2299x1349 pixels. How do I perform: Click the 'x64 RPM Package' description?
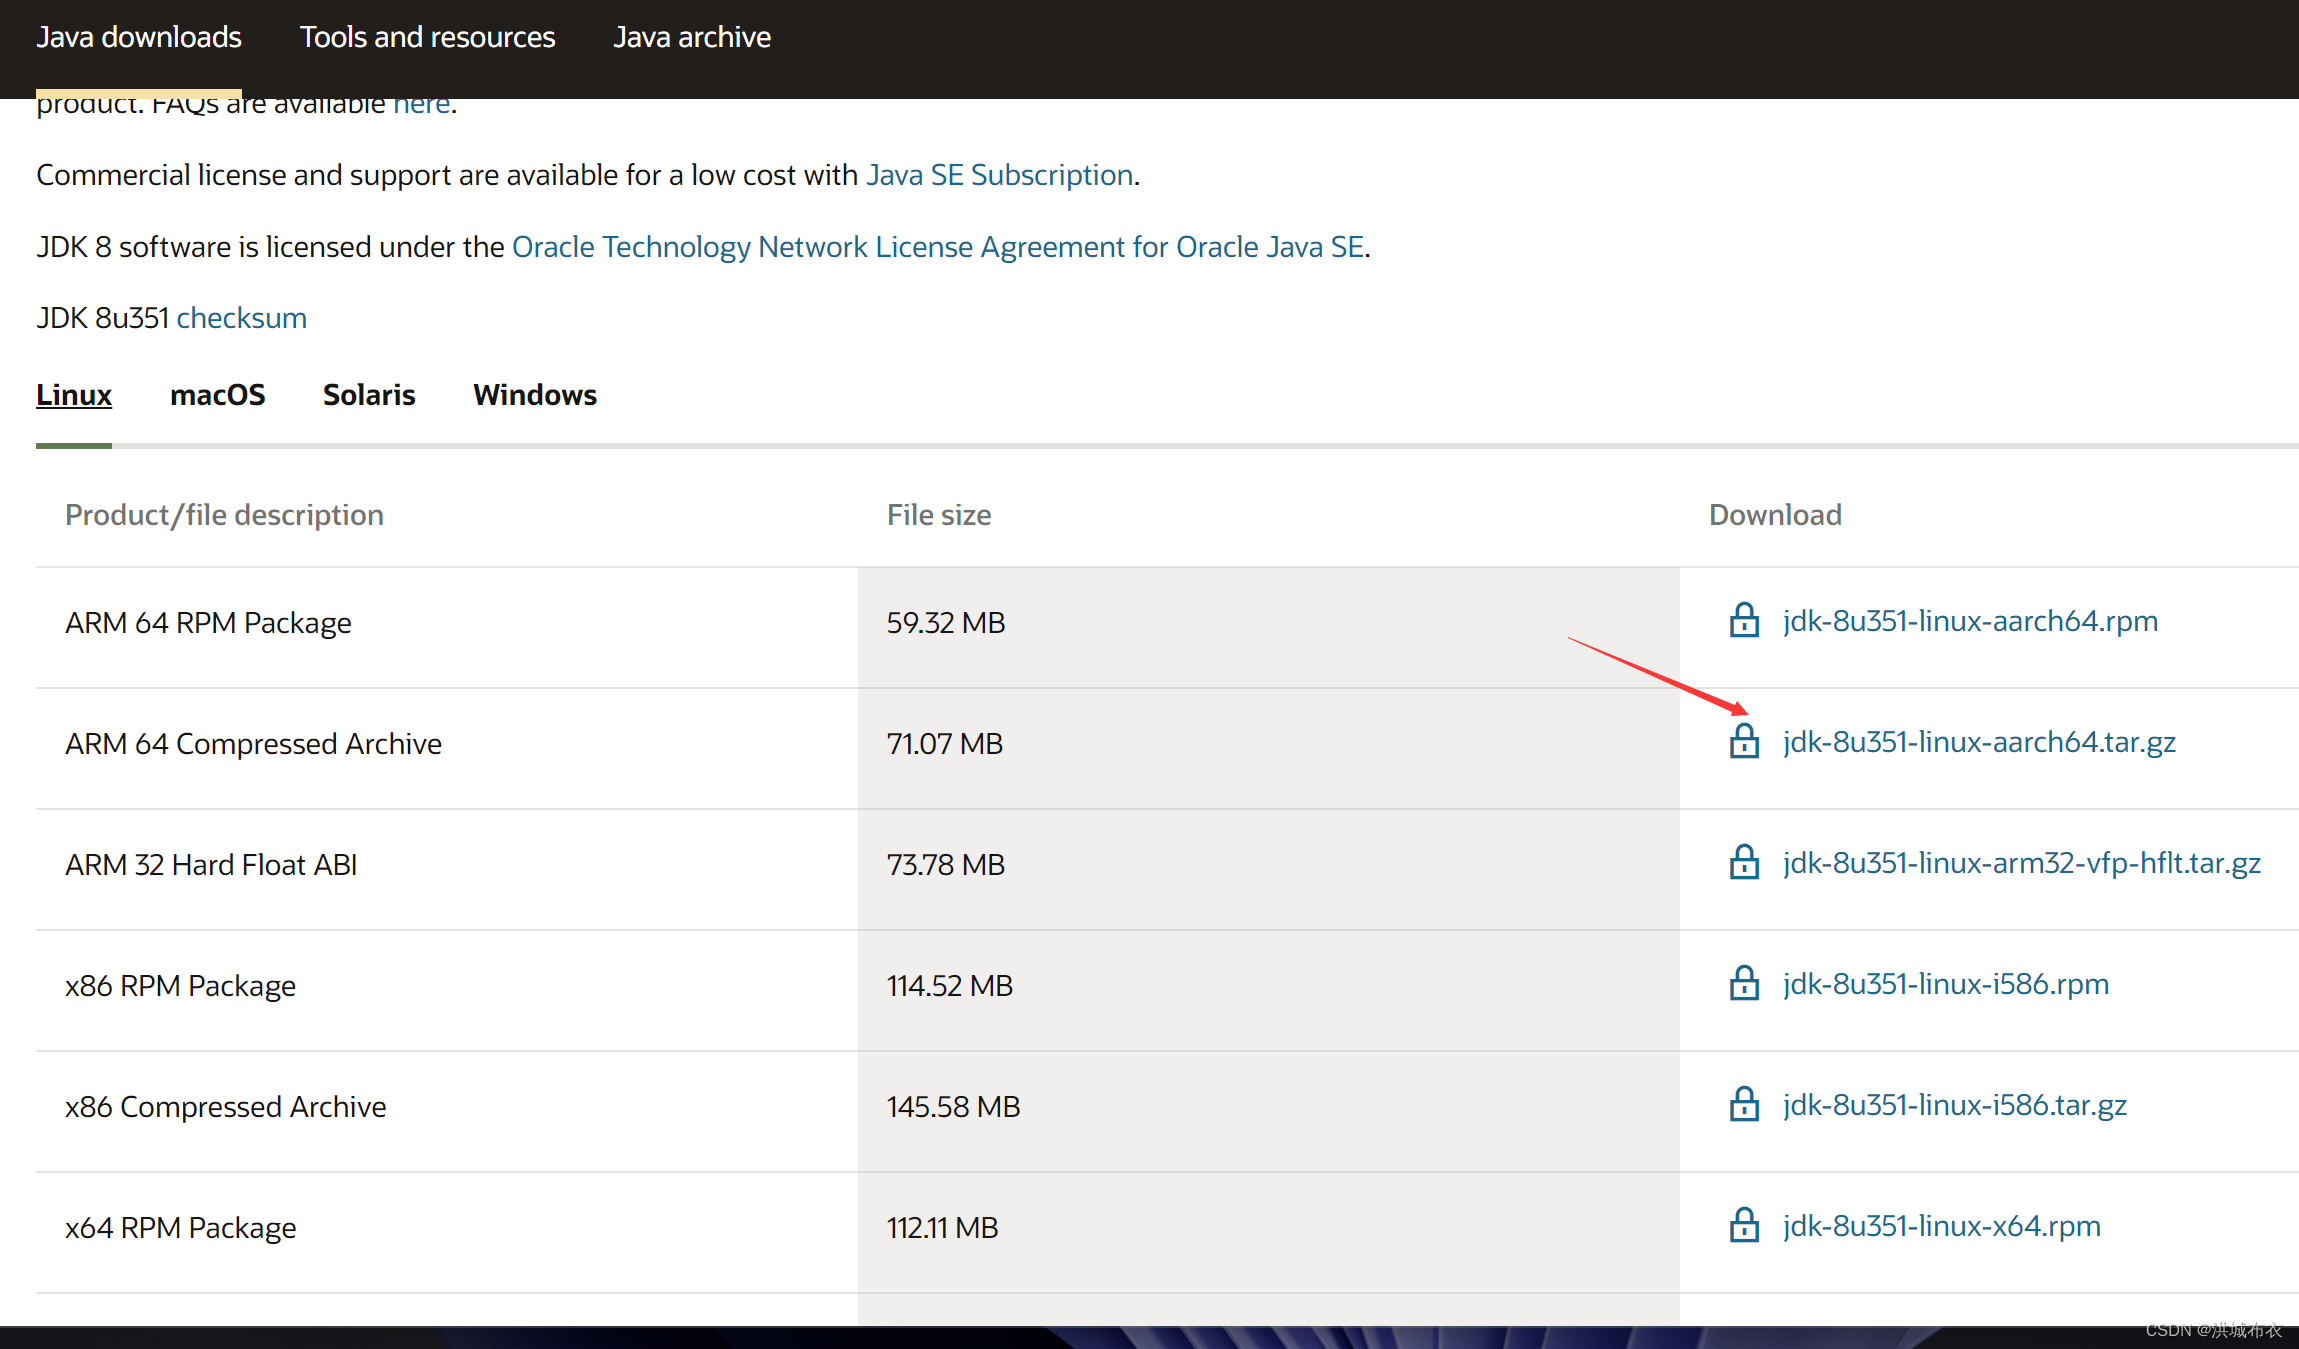(180, 1228)
